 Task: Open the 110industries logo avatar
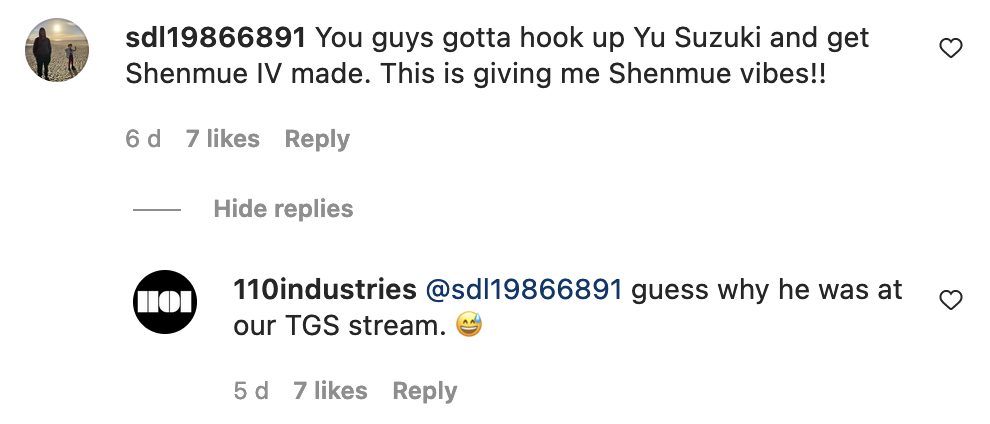click(165, 301)
